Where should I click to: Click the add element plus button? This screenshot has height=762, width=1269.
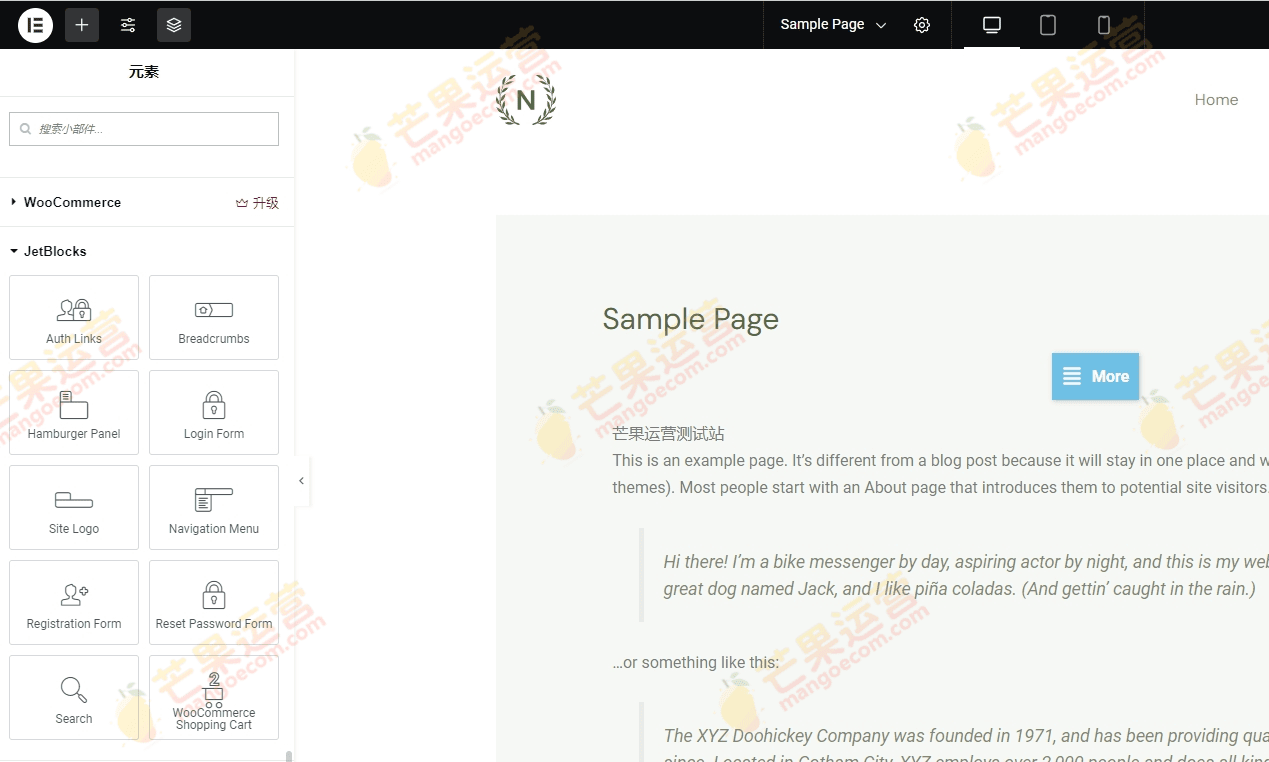pyautogui.click(x=82, y=25)
